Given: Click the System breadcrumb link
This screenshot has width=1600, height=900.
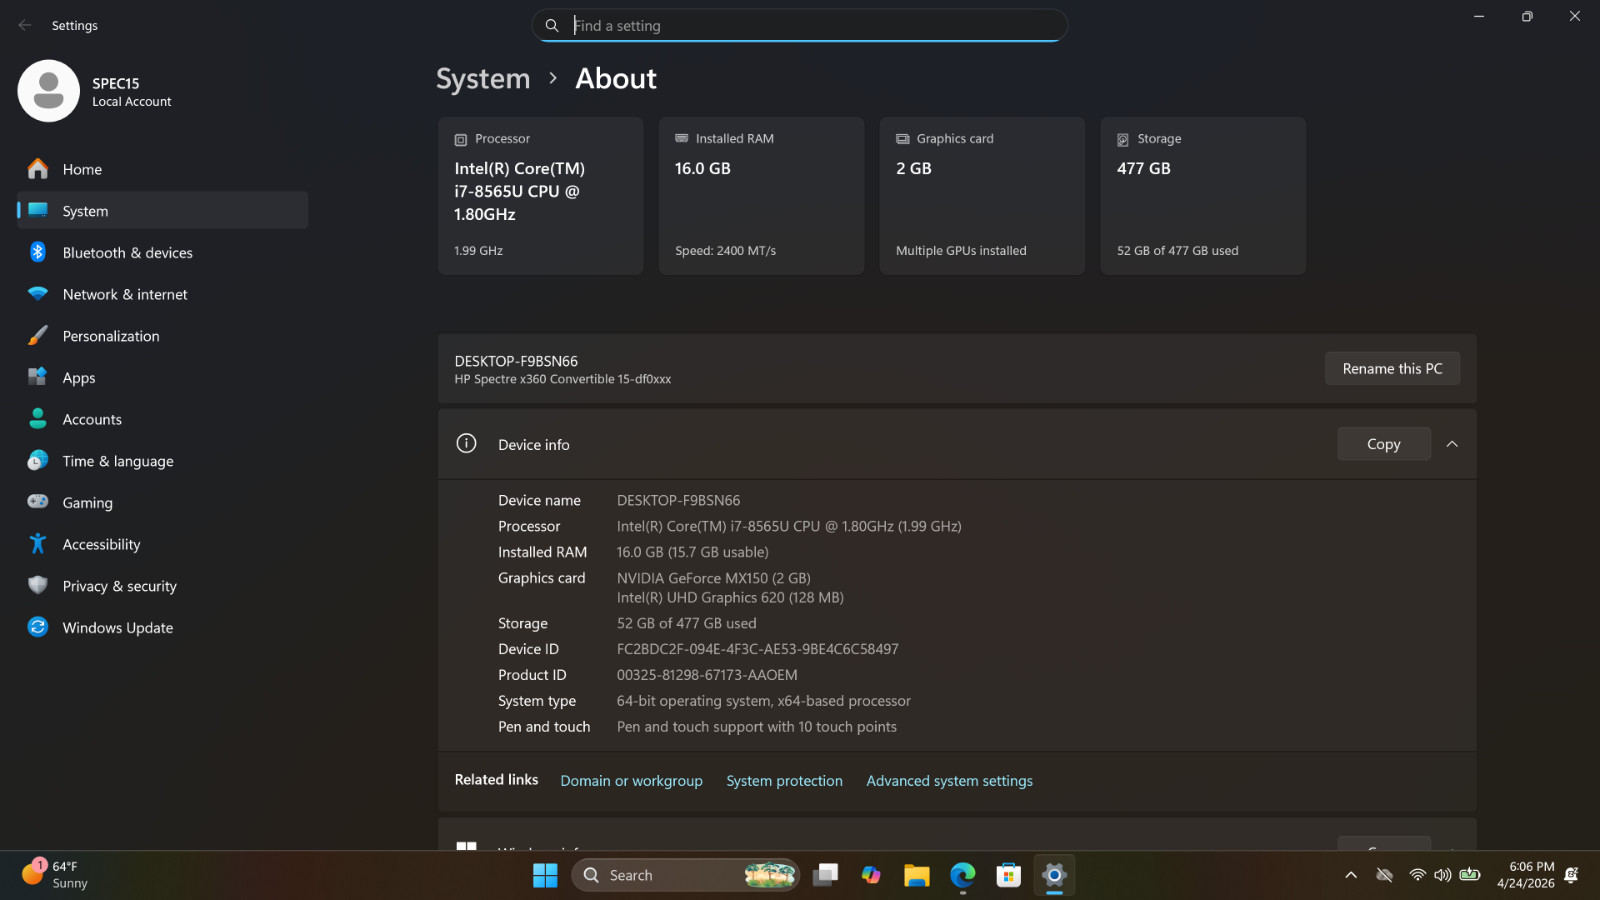Looking at the screenshot, I should 483,78.
